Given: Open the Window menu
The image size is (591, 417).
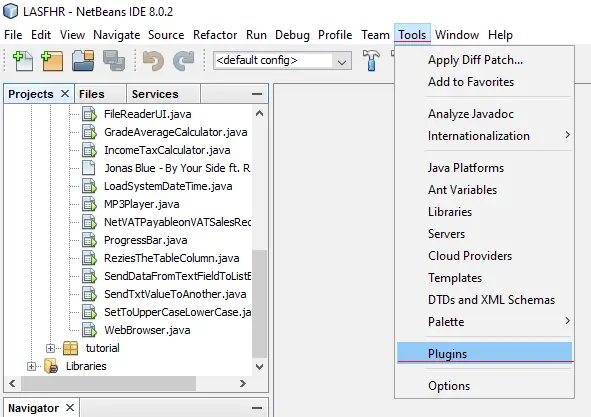Looking at the screenshot, I should coord(457,35).
